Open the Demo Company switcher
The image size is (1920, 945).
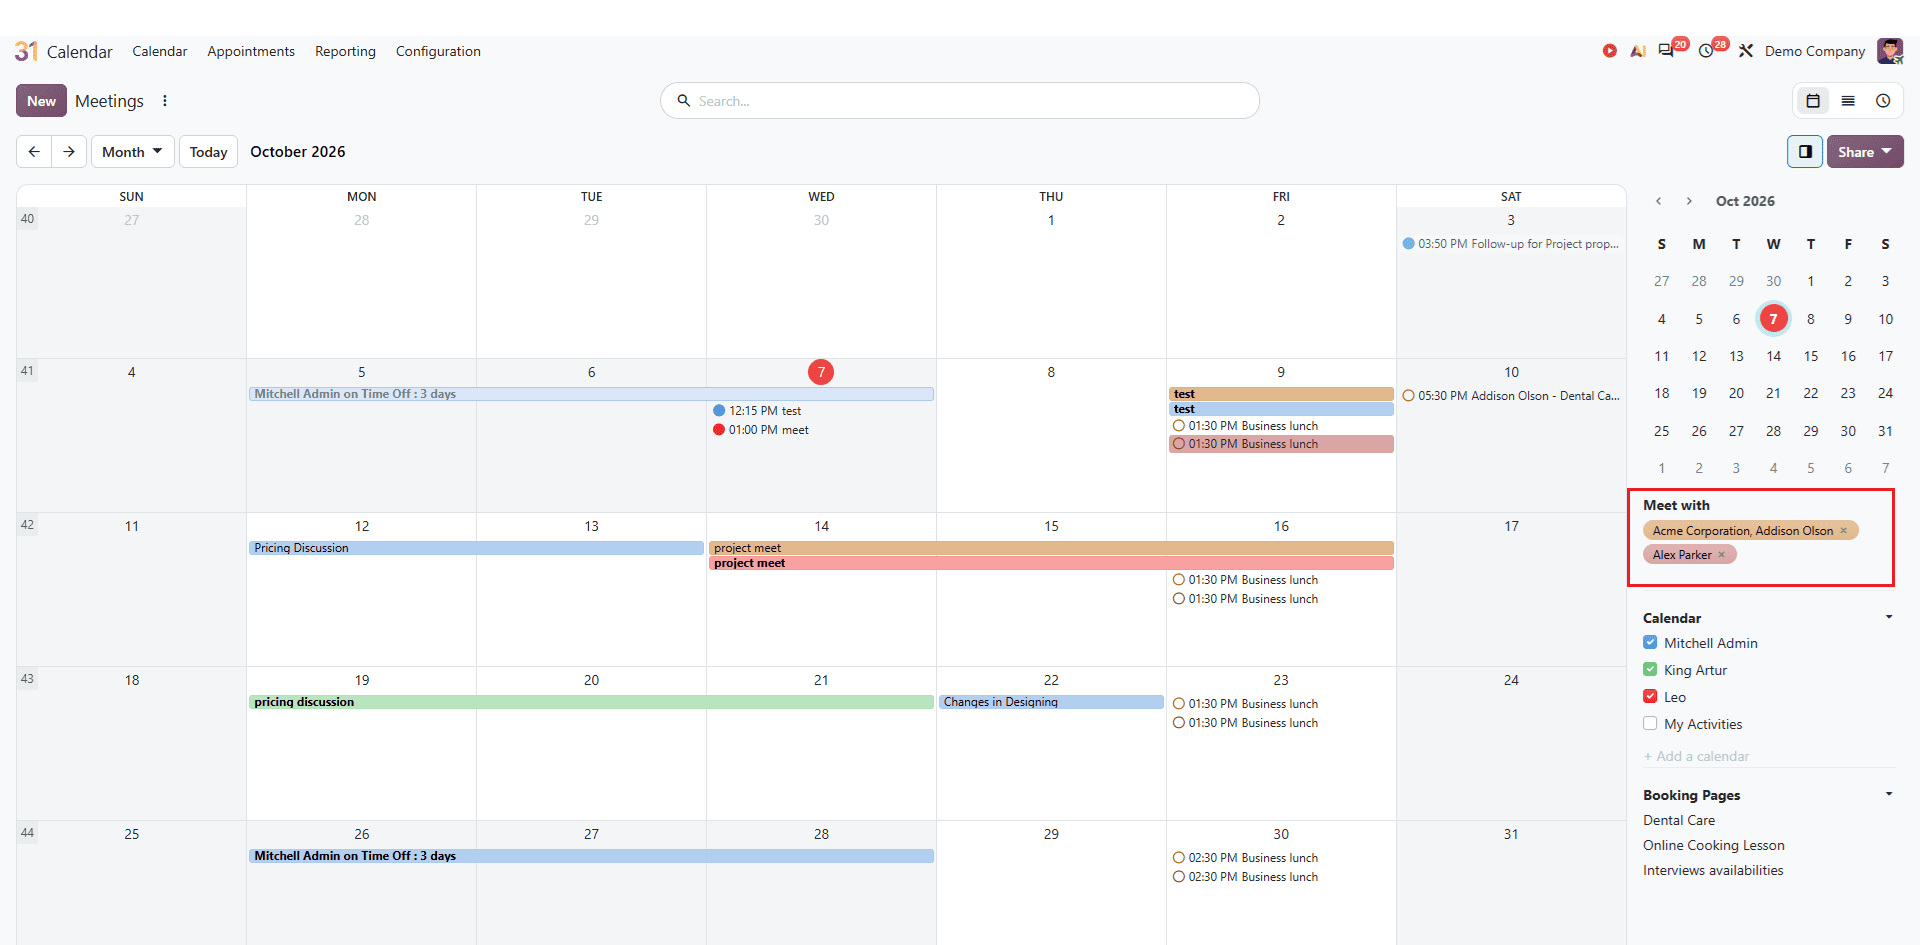(x=1815, y=51)
